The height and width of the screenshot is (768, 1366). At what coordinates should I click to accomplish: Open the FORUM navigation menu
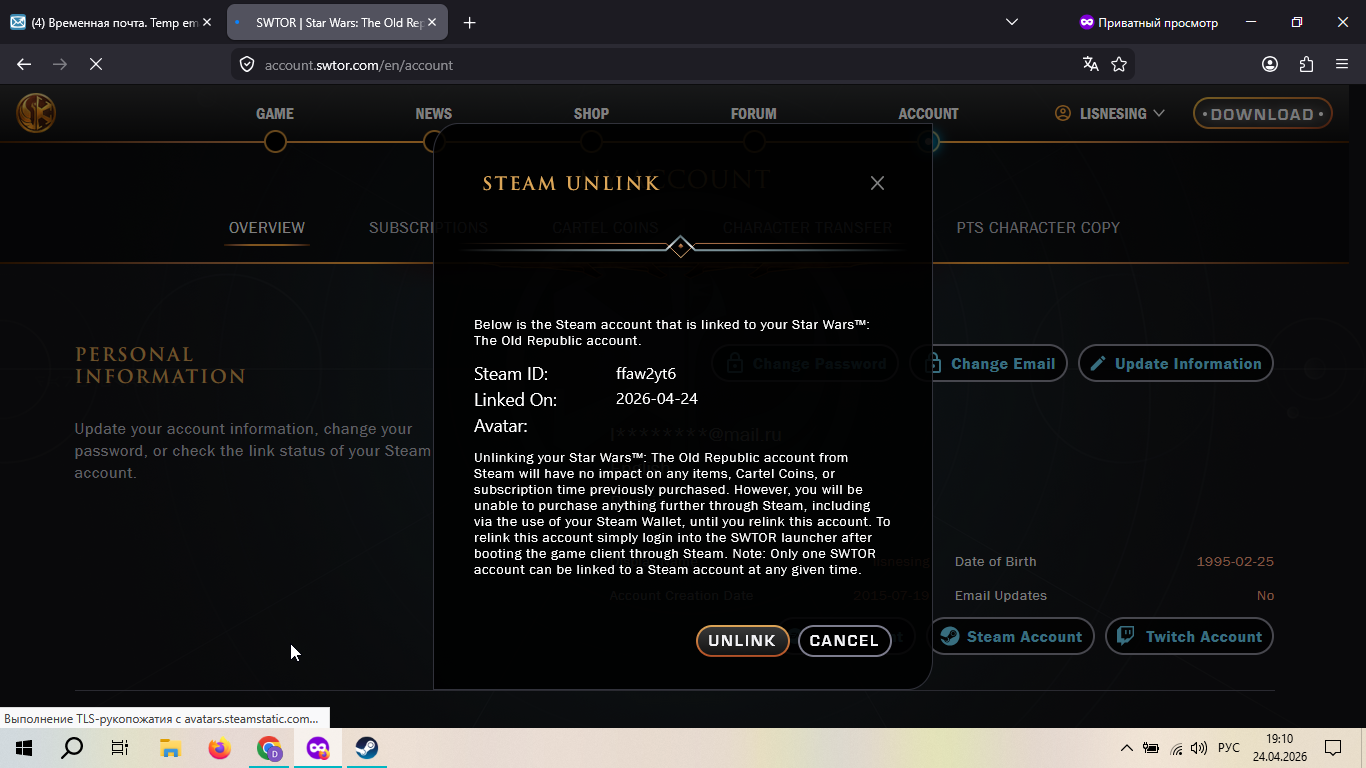tap(753, 114)
